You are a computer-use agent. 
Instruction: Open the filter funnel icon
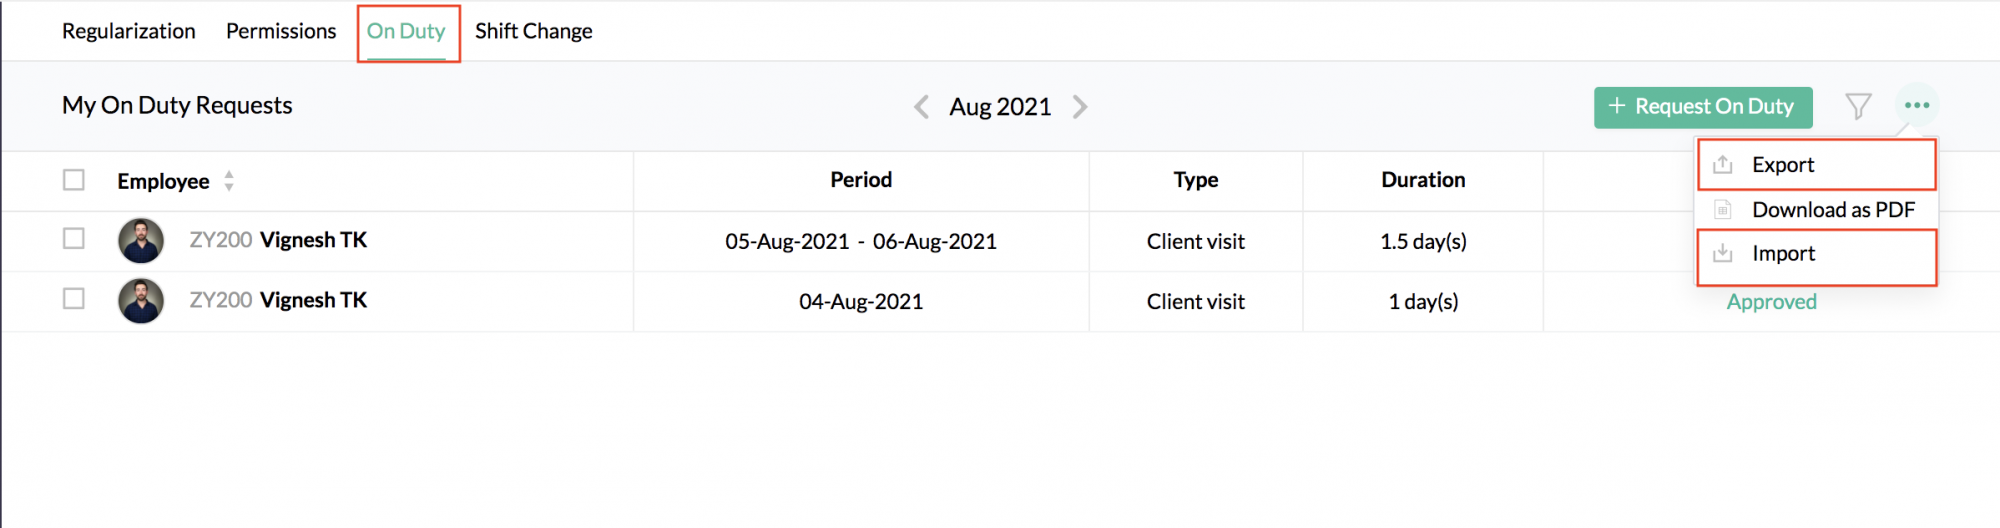(1858, 106)
